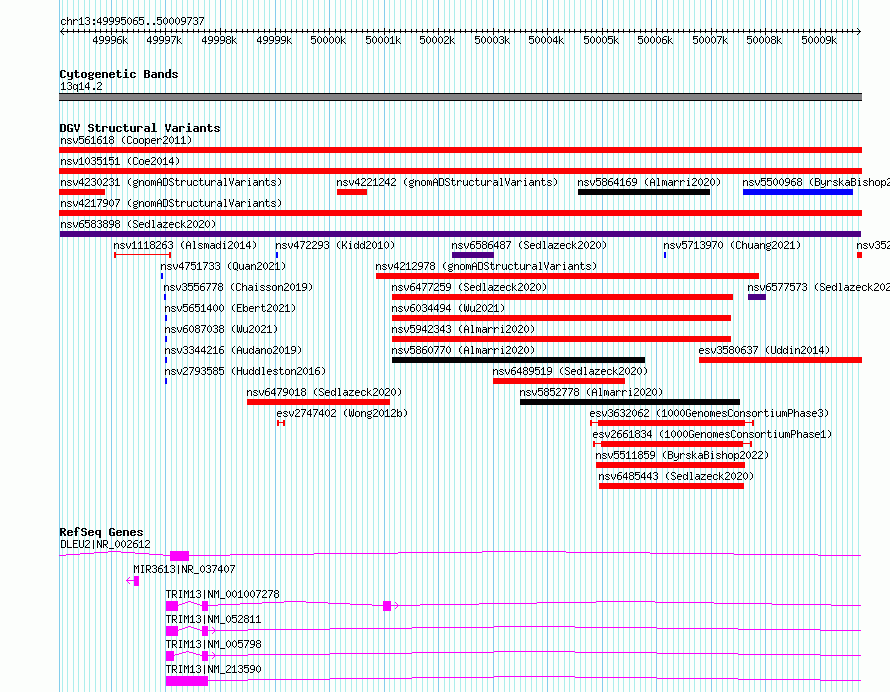Screen dimensions: 890x692
Task: Click the DGV Structural Variants track heading
Action: coord(140,128)
